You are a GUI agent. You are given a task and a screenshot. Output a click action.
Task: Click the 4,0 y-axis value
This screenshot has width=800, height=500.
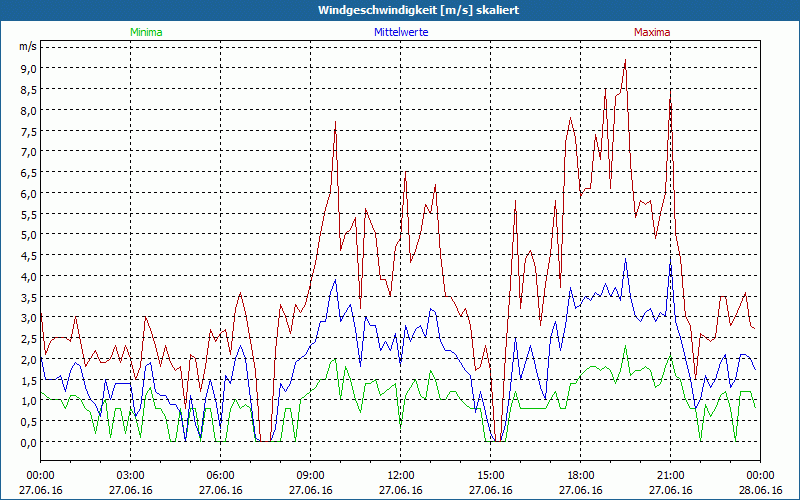coord(29,277)
